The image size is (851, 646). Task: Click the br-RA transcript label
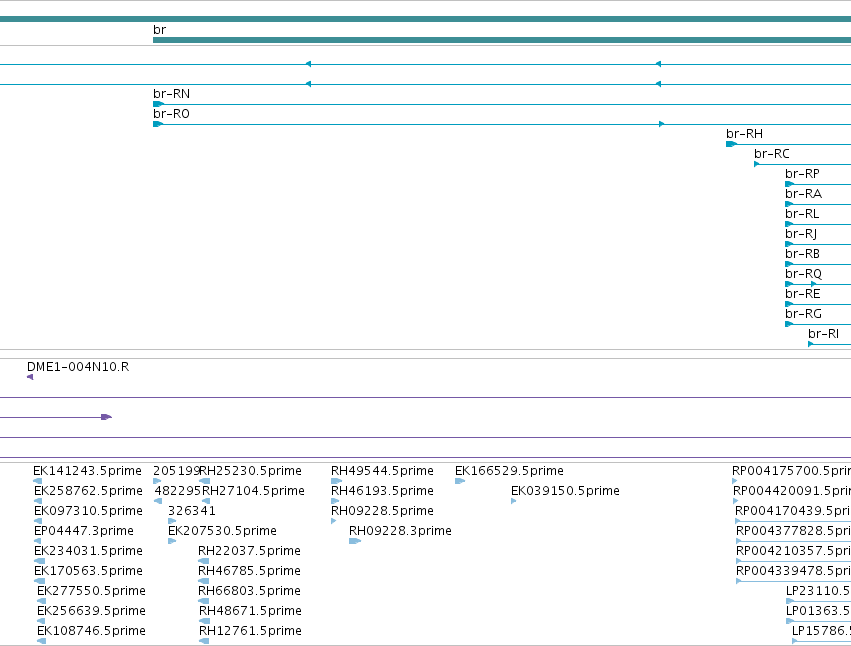[803, 194]
